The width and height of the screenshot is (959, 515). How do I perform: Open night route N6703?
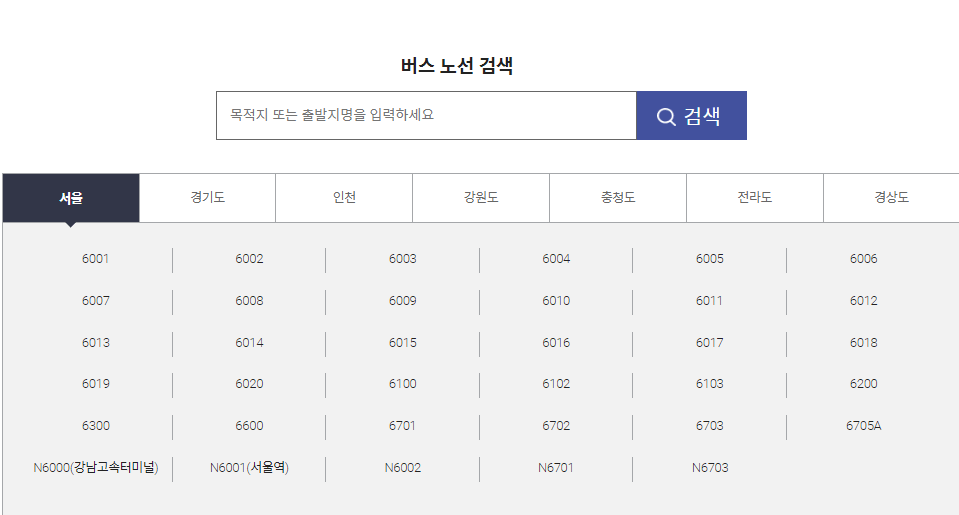pos(710,467)
